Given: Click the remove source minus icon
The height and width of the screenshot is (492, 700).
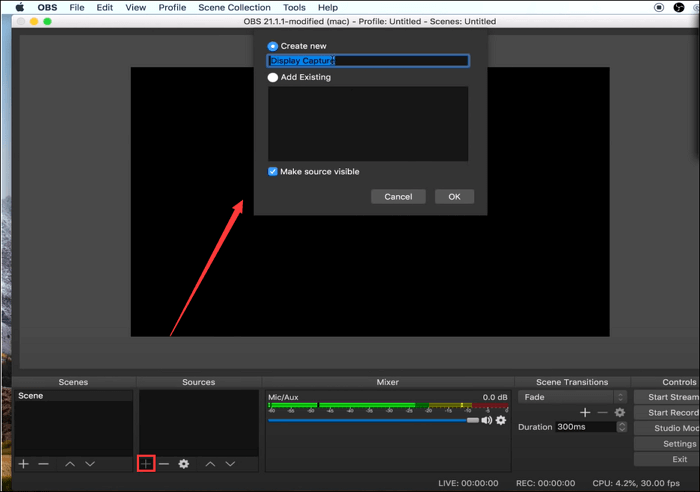Looking at the screenshot, I should point(164,464).
